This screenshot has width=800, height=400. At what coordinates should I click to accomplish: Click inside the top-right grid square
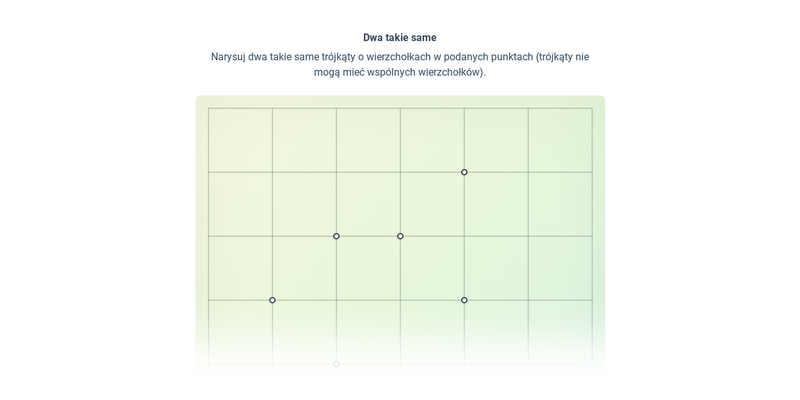(560, 140)
